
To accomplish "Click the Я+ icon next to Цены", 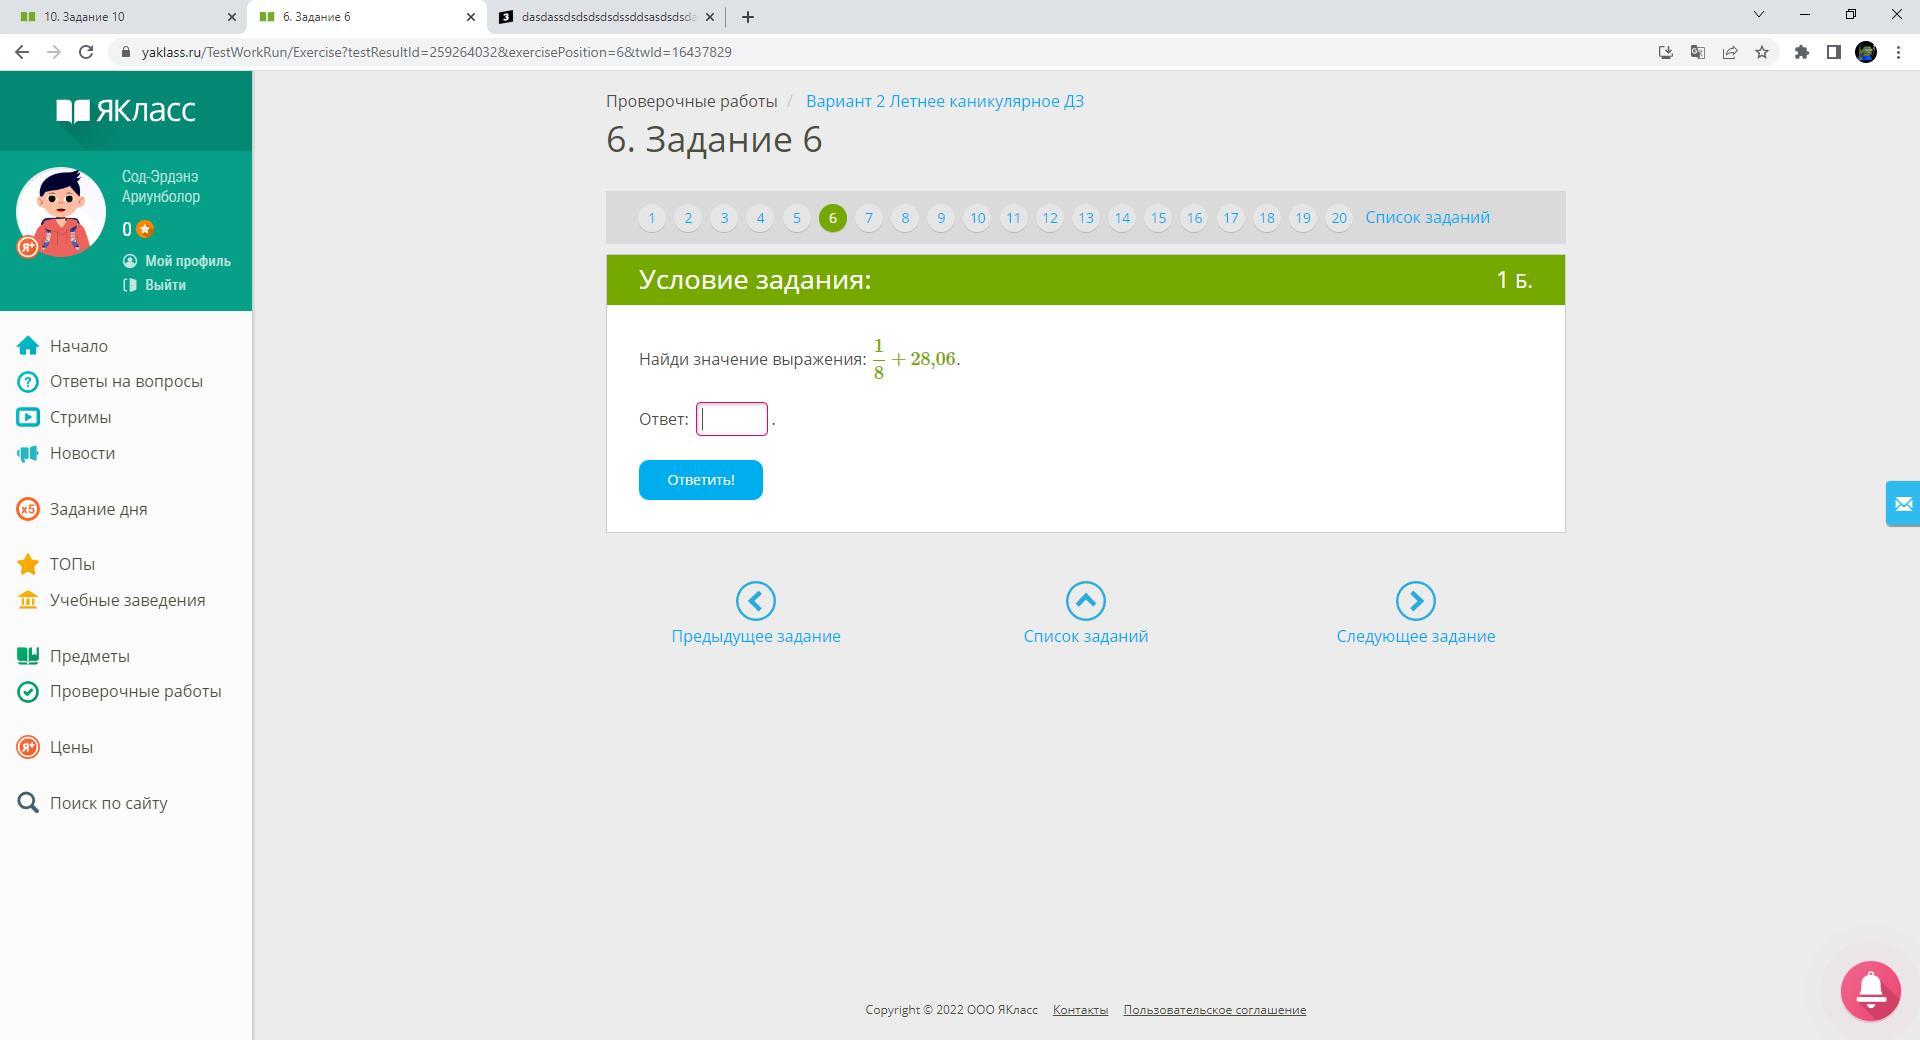I will 28,747.
